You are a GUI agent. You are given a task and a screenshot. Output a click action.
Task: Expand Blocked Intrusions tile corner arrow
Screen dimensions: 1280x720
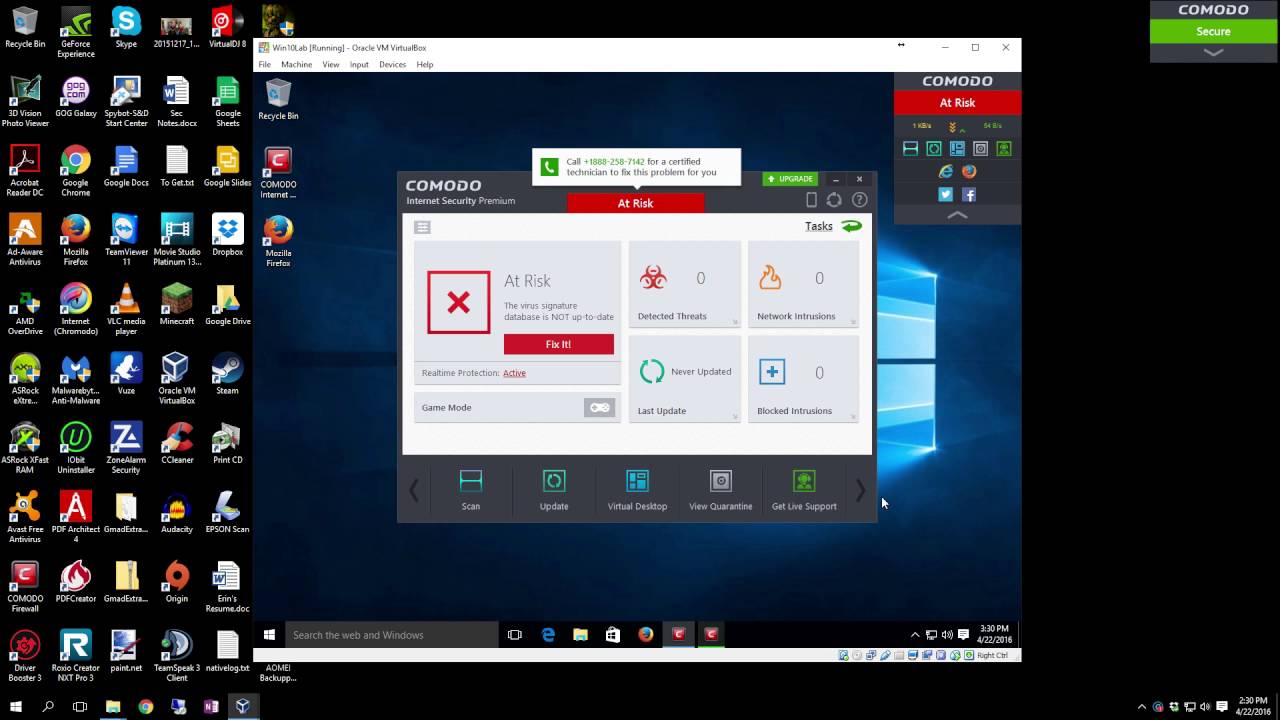click(x=854, y=417)
